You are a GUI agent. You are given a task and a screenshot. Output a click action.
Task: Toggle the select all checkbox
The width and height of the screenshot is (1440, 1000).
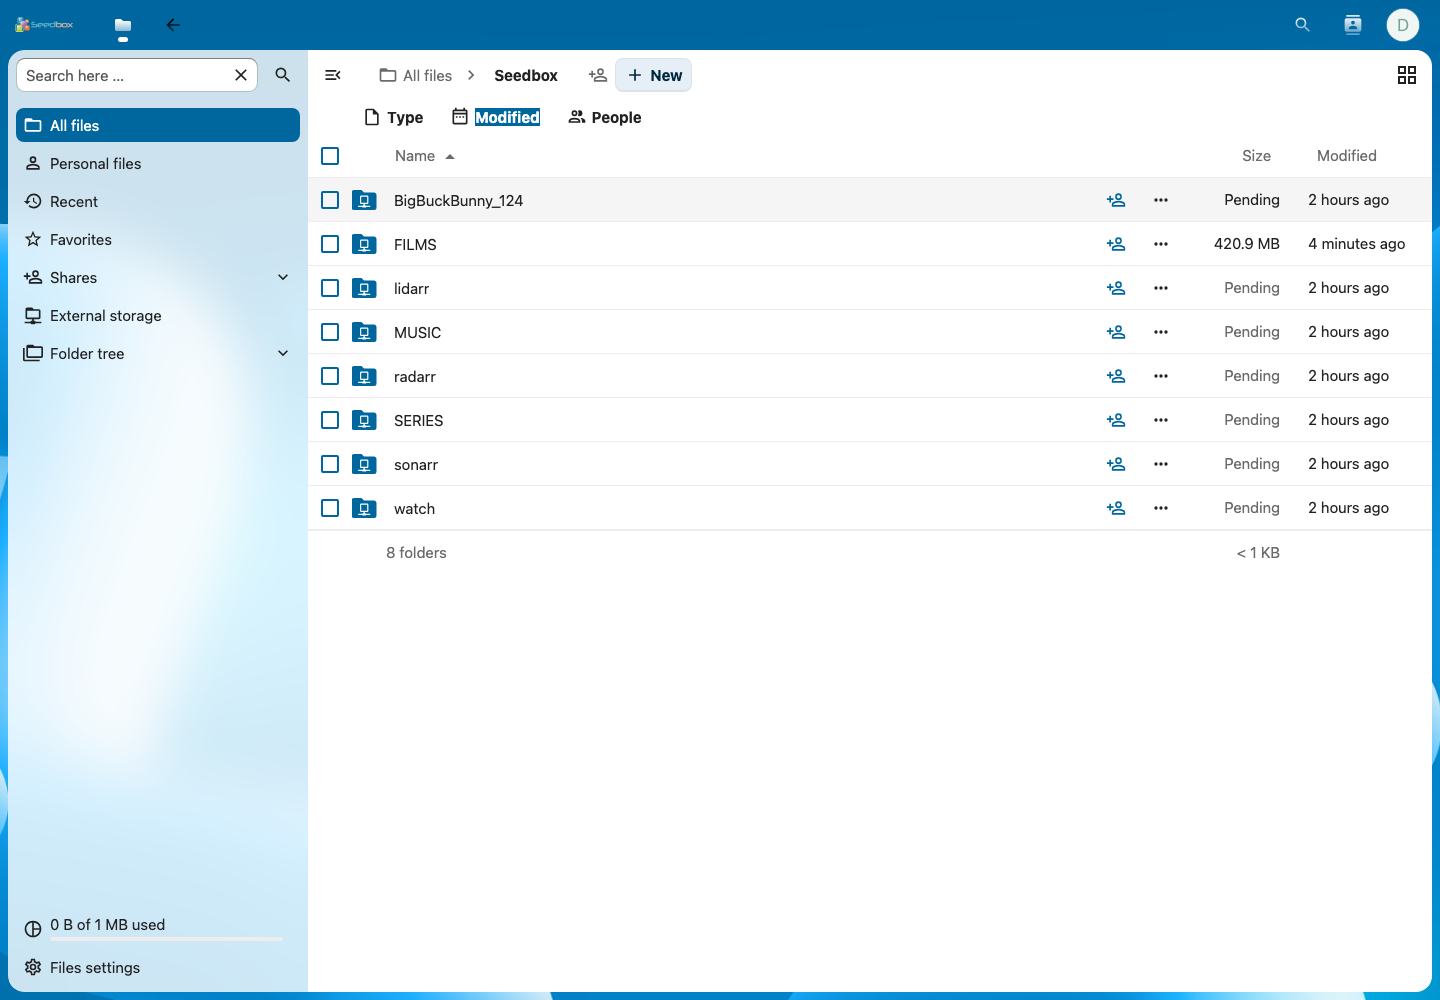pyautogui.click(x=330, y=156)
